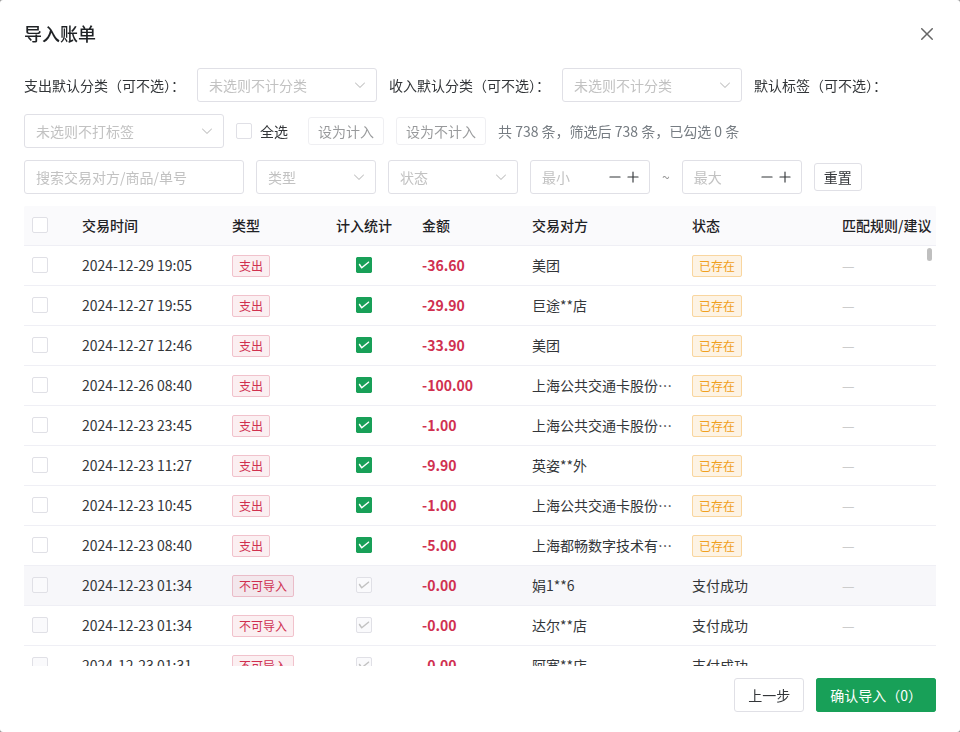This screenshot has height=732, width=960.
Task: Decrease the 最大 amount with minus
Action: [x=767, y=177]
